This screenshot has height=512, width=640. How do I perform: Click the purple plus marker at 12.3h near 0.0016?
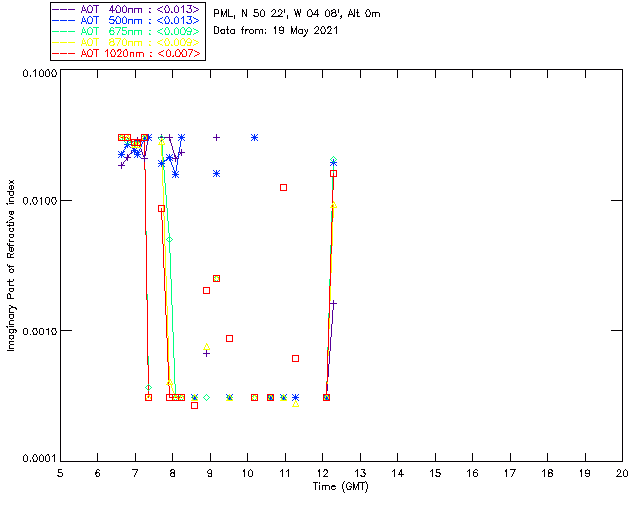click(333, 304)
